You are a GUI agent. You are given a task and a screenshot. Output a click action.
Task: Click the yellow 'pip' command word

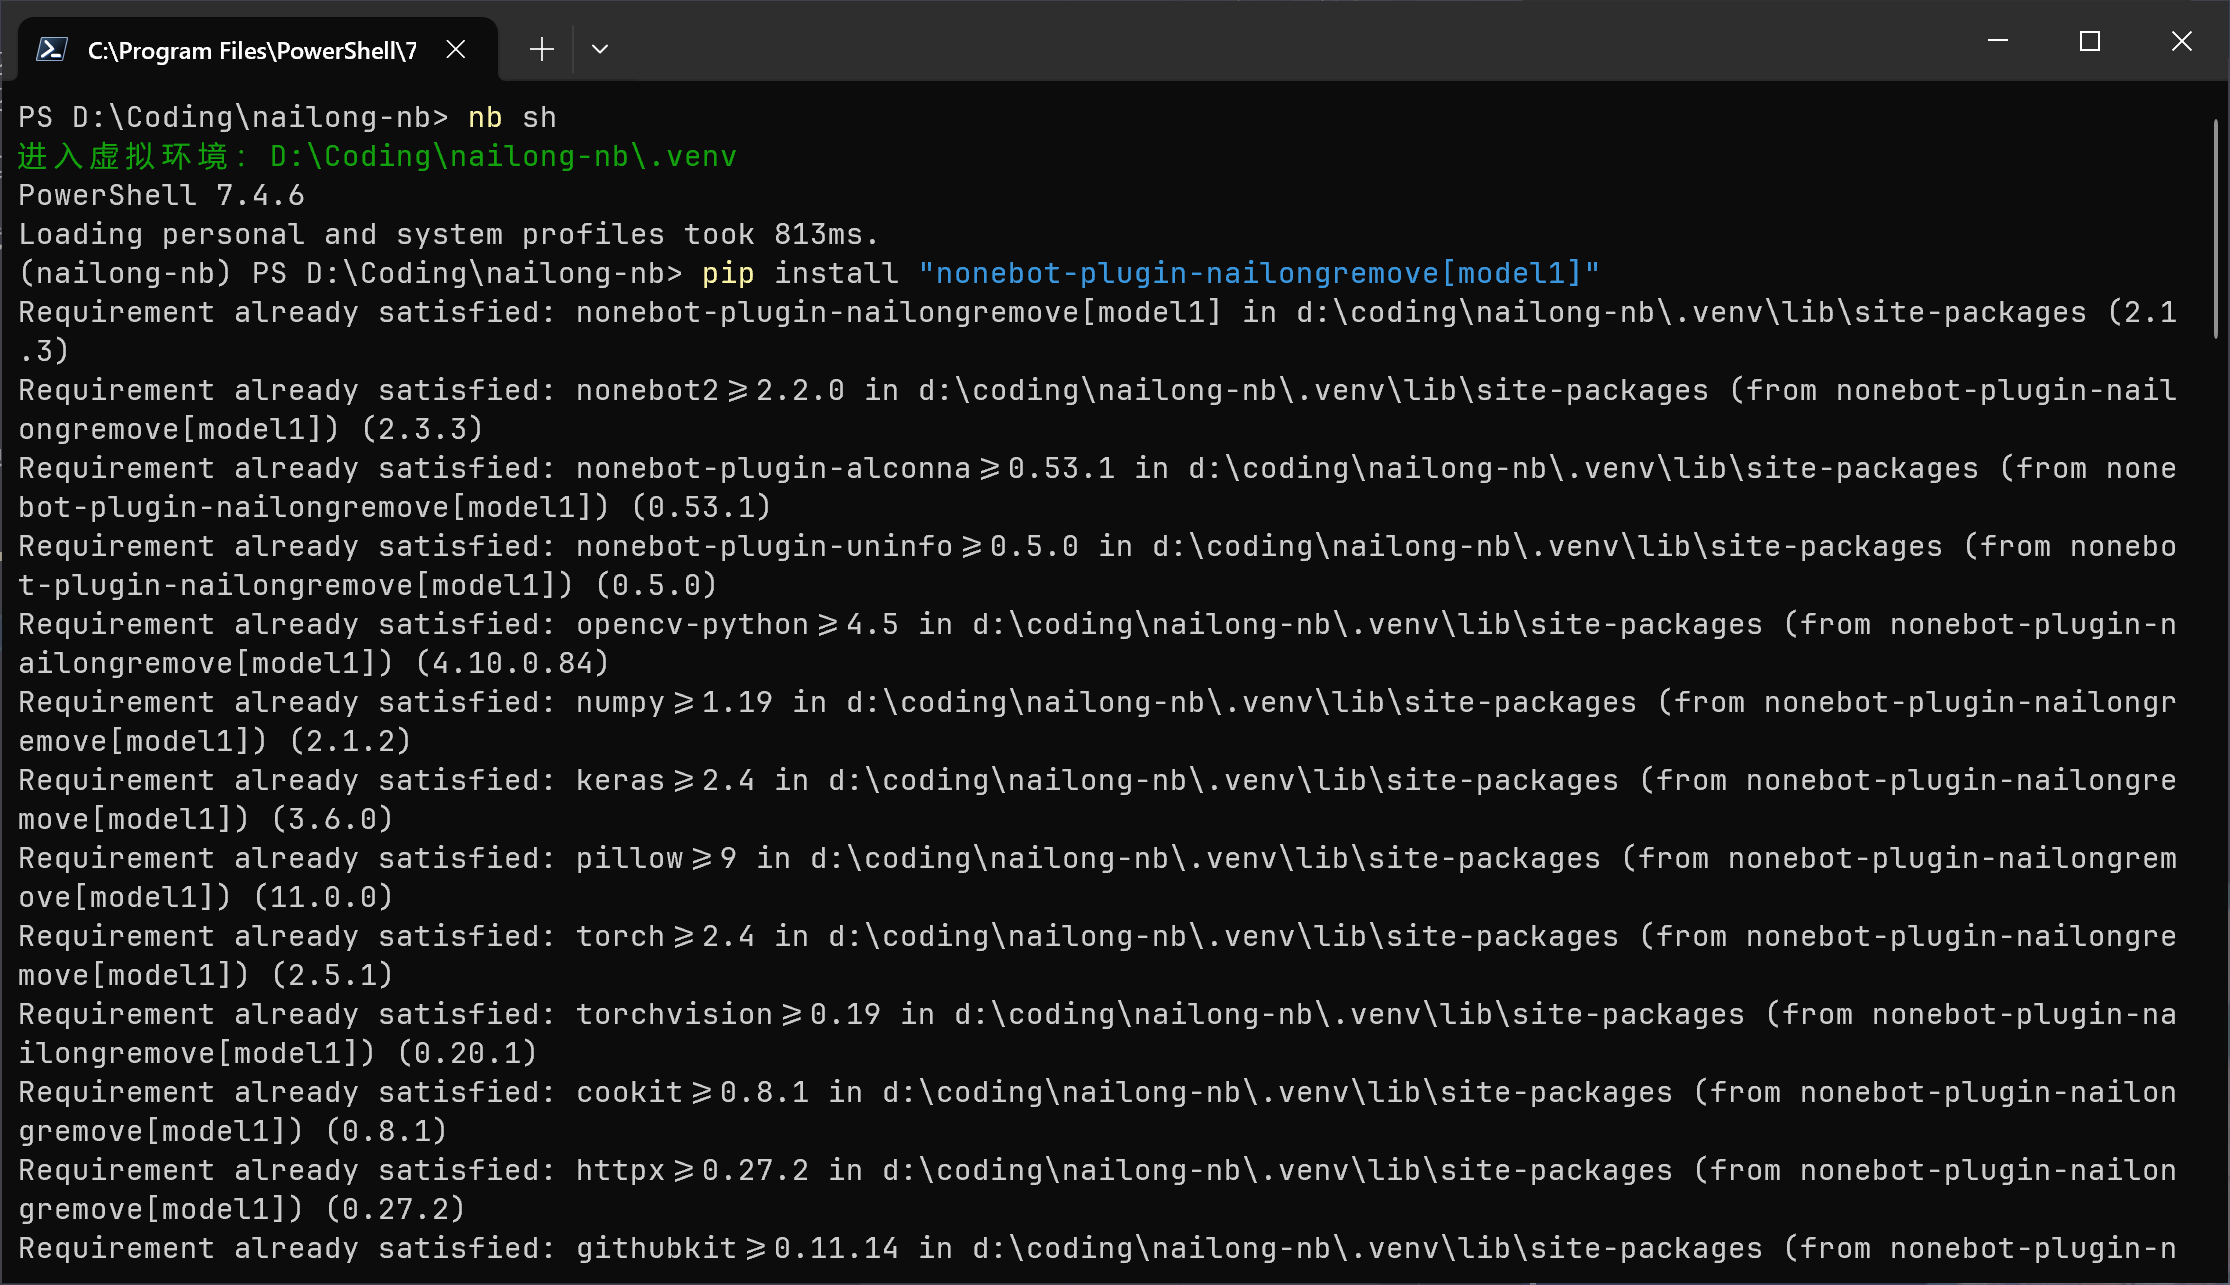tap(728, 274)
